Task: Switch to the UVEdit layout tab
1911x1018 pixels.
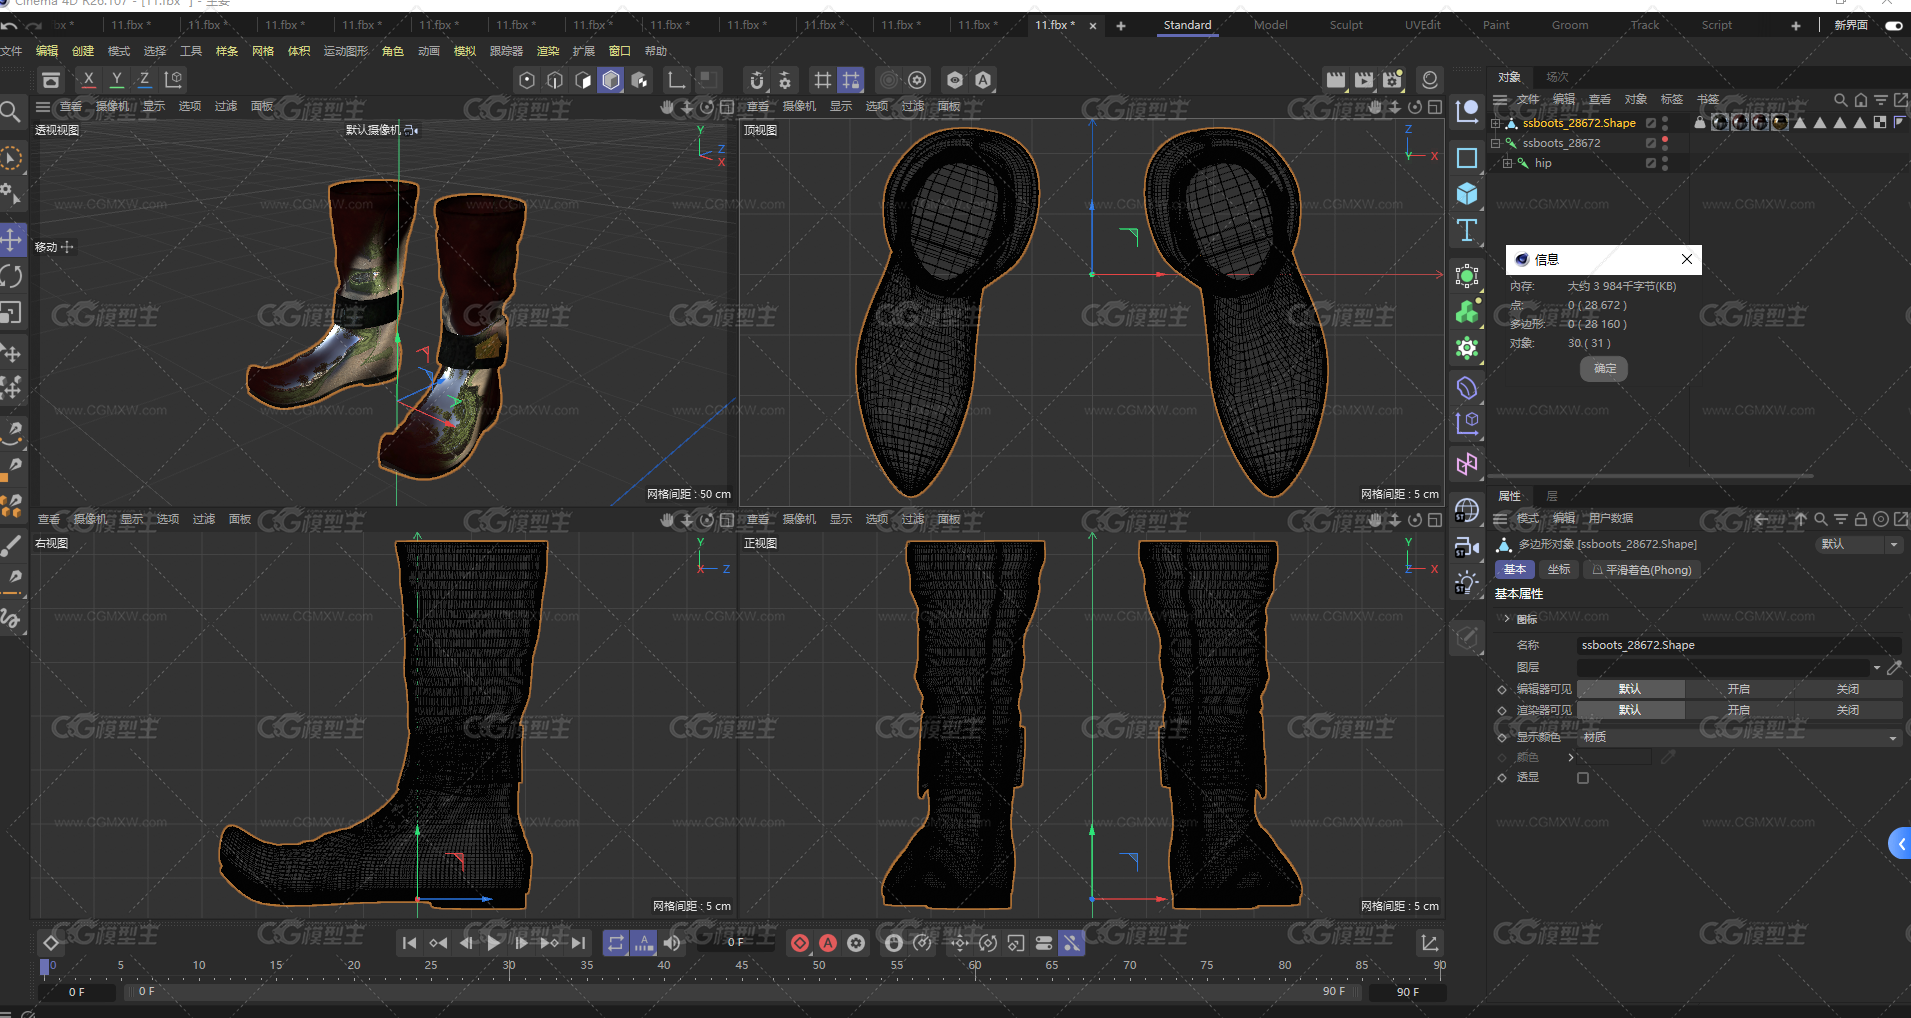Action: [x=1422, y=25]
